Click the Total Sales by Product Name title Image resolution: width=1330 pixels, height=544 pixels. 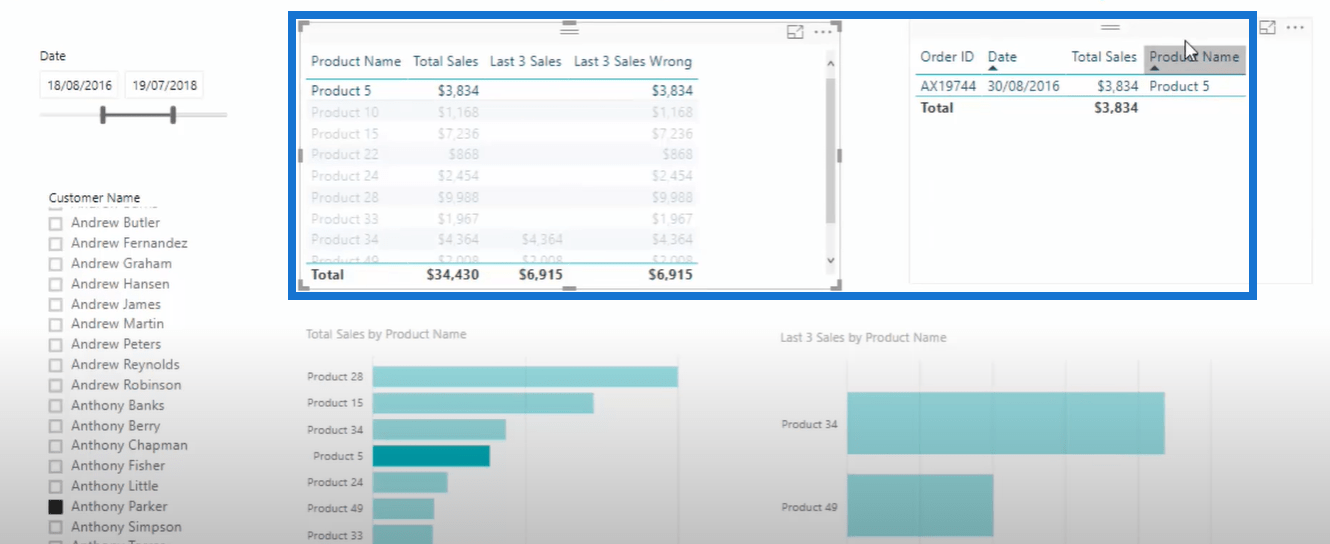coord(386,334)
